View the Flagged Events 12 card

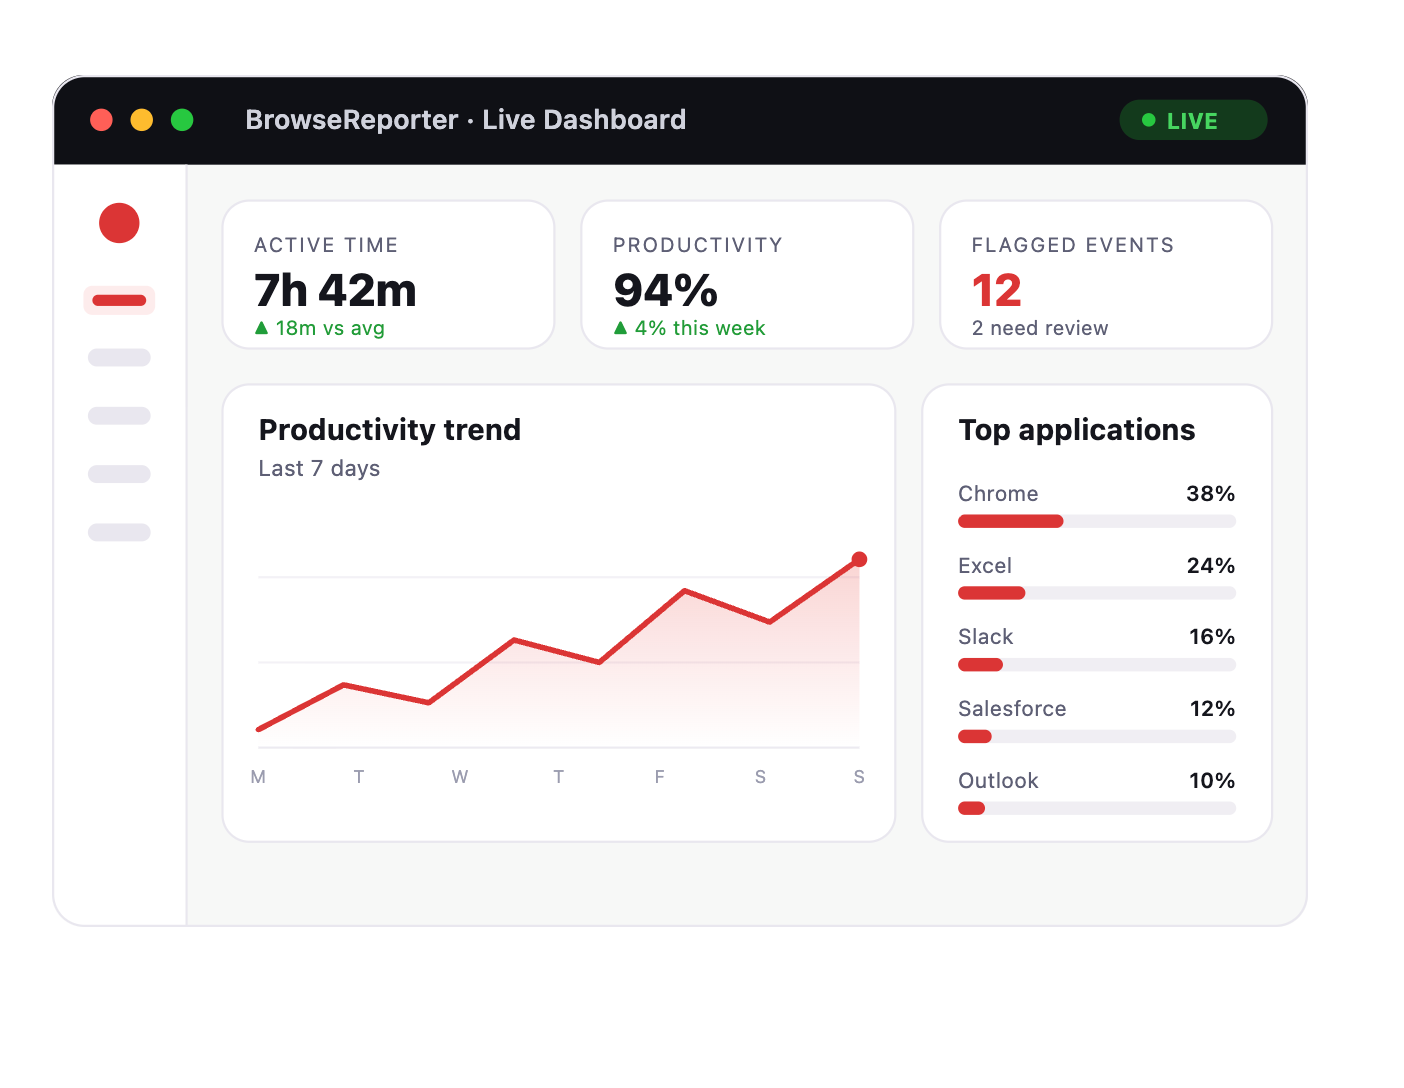click(x=1106, y=275)
